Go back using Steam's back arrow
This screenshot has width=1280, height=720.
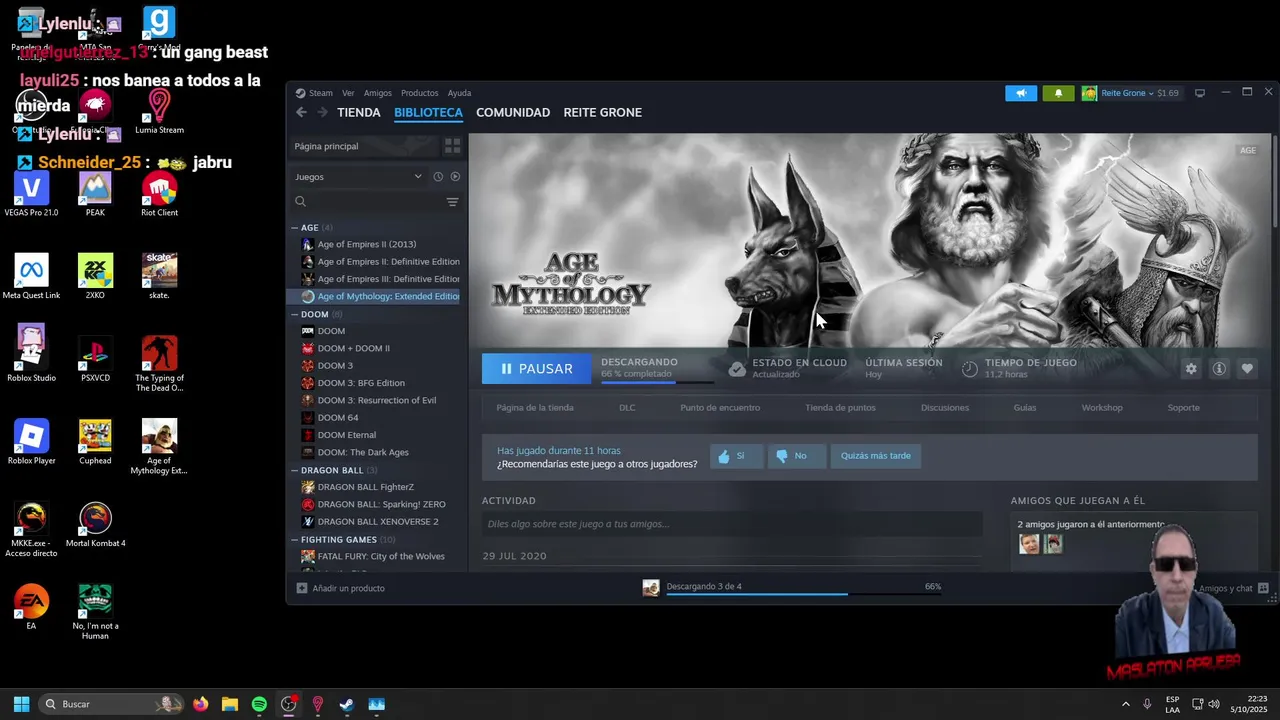coord(301,112)
